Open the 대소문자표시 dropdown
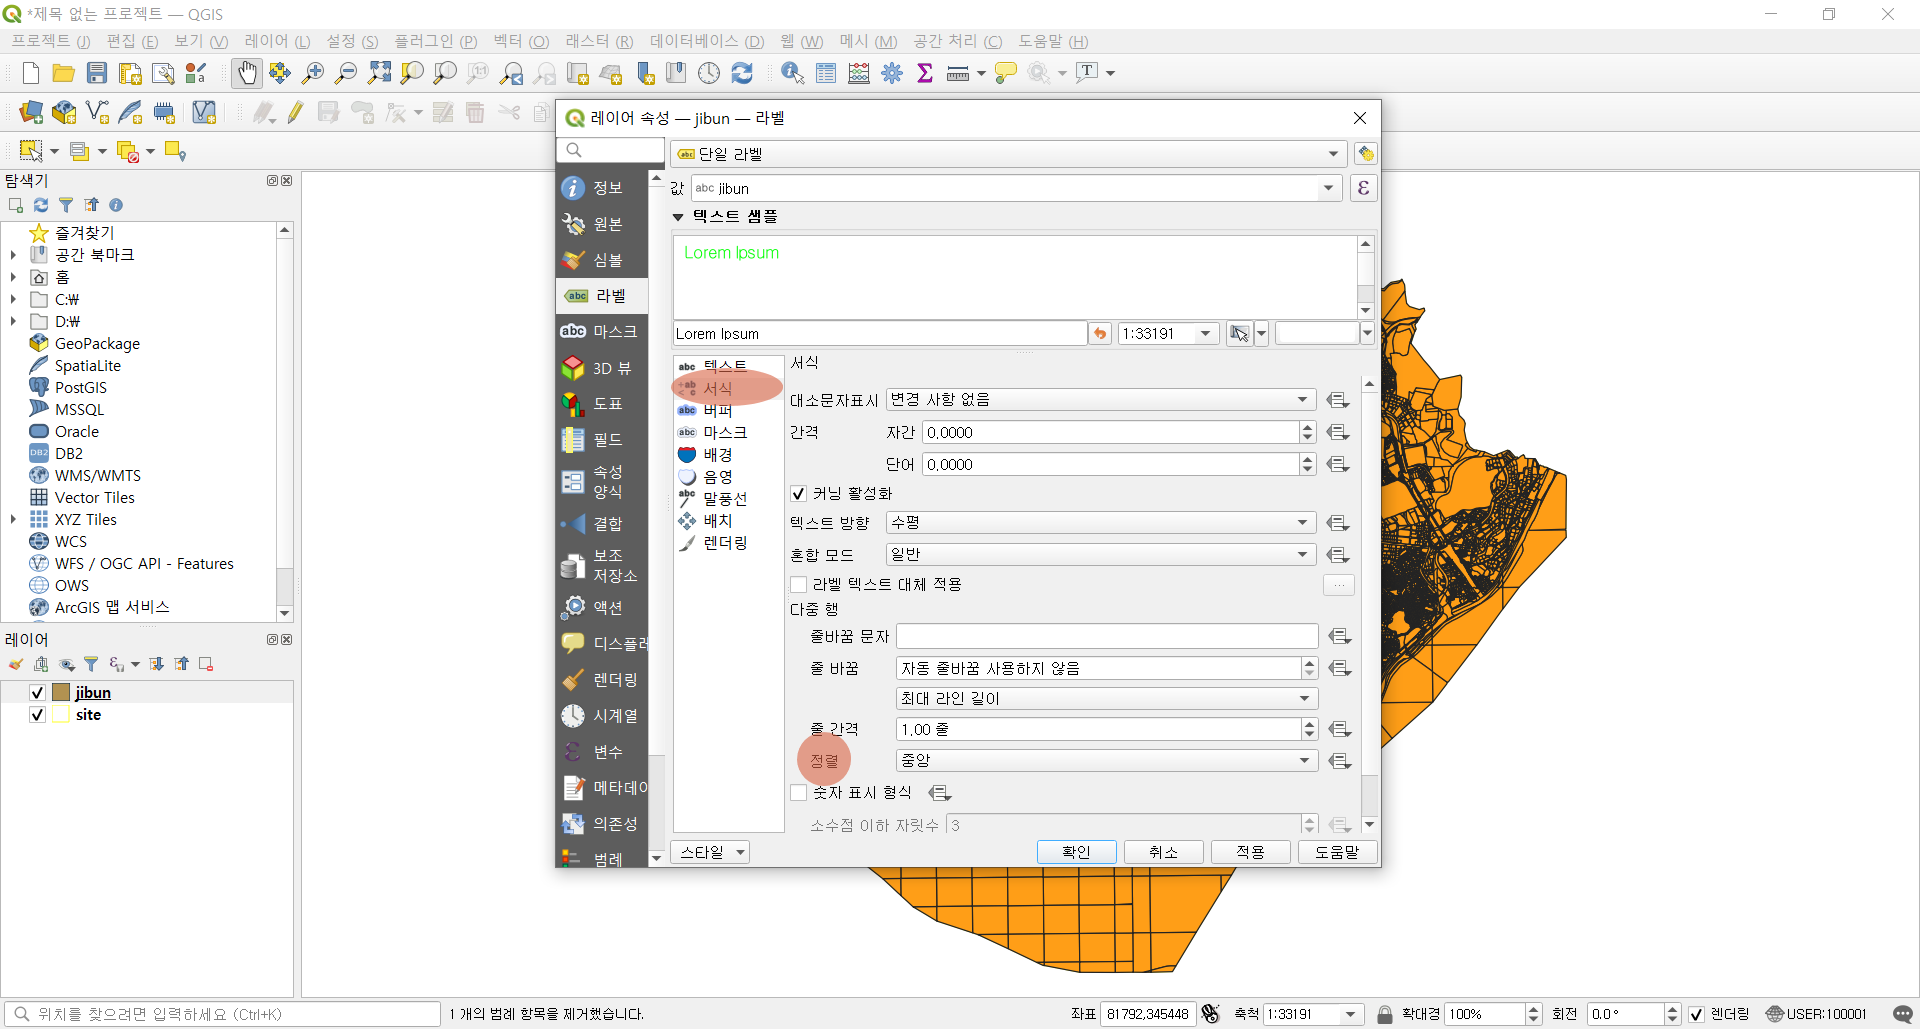Viewport: 1920px width, 1029px height. [1101, 400]
